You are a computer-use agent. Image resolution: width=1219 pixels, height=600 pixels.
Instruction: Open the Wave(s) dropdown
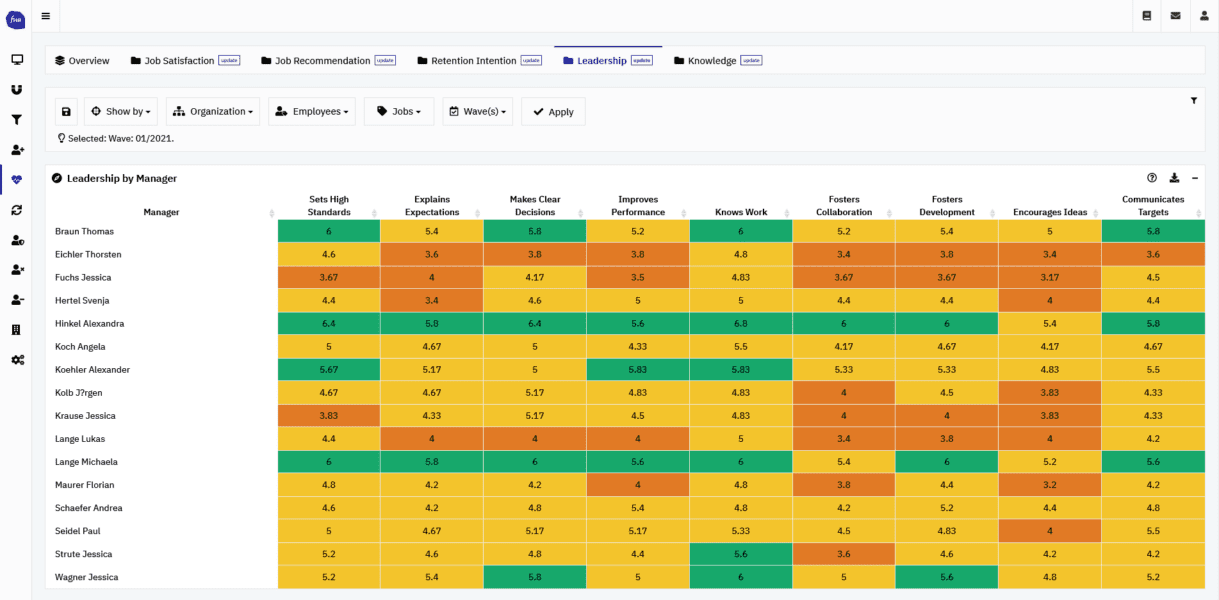click(x=479, y=111)
